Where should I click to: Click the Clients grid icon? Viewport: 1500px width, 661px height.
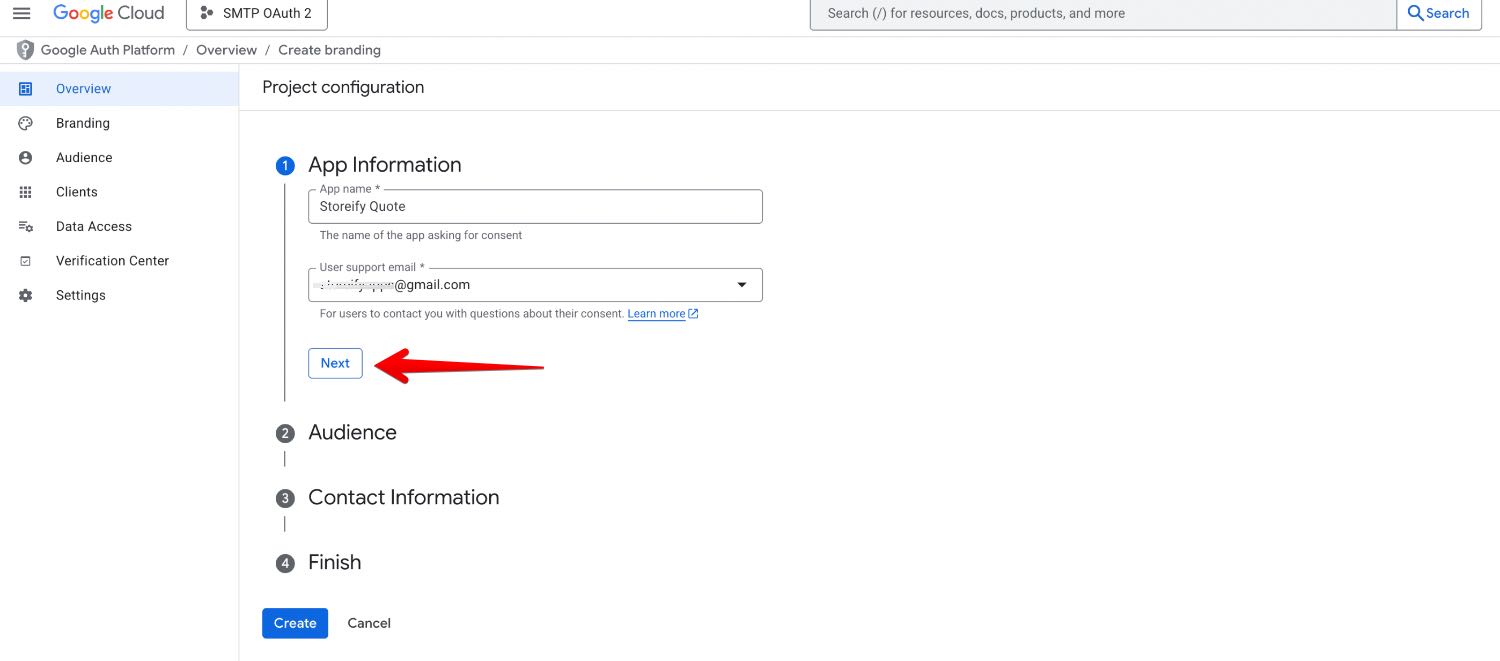[x=26, y=192]
